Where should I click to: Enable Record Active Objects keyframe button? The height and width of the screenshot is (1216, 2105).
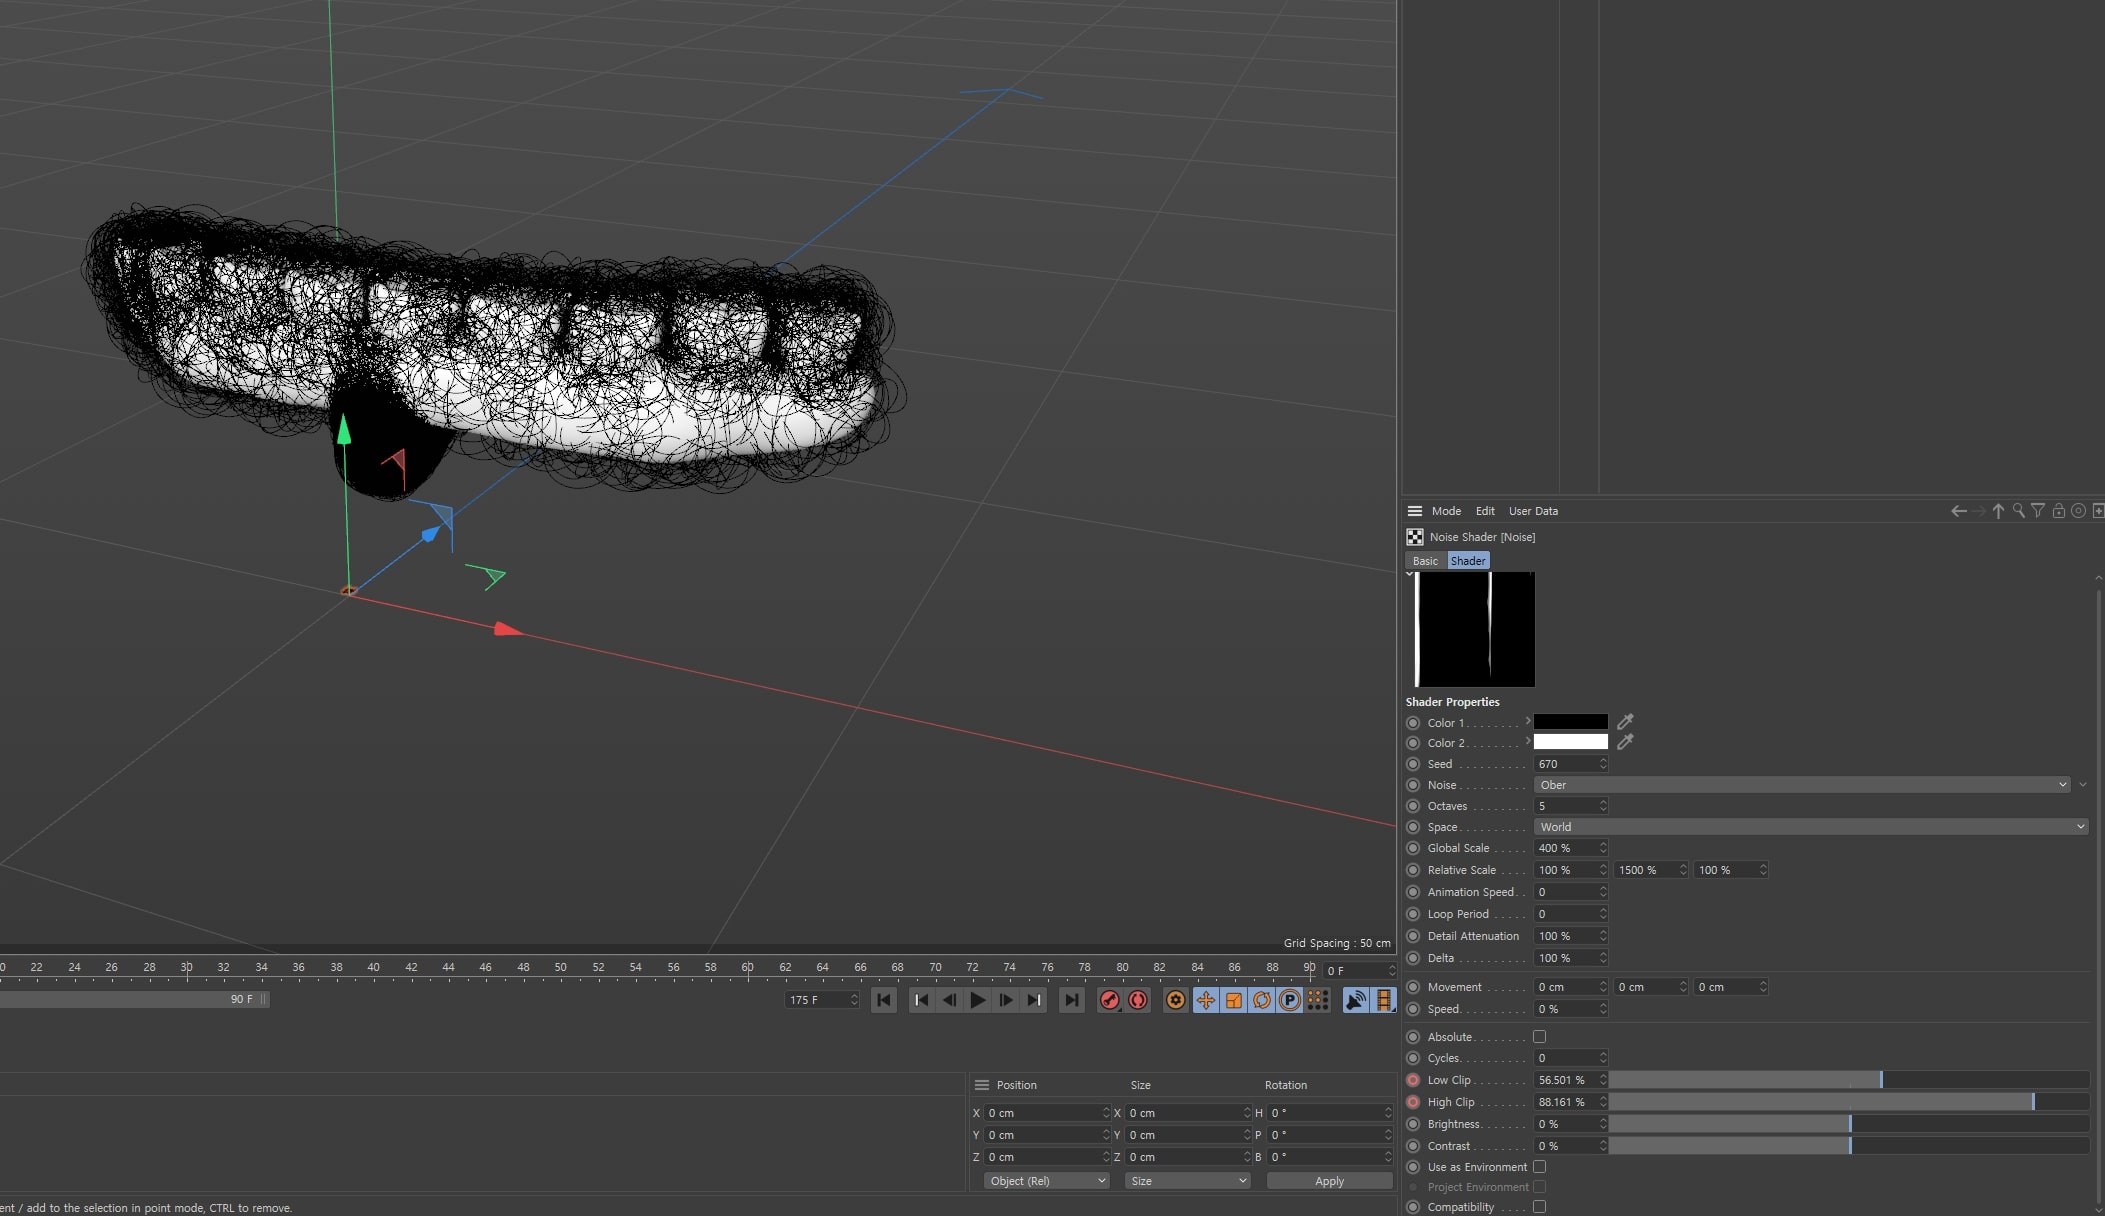click(x=1109, y=1000)
